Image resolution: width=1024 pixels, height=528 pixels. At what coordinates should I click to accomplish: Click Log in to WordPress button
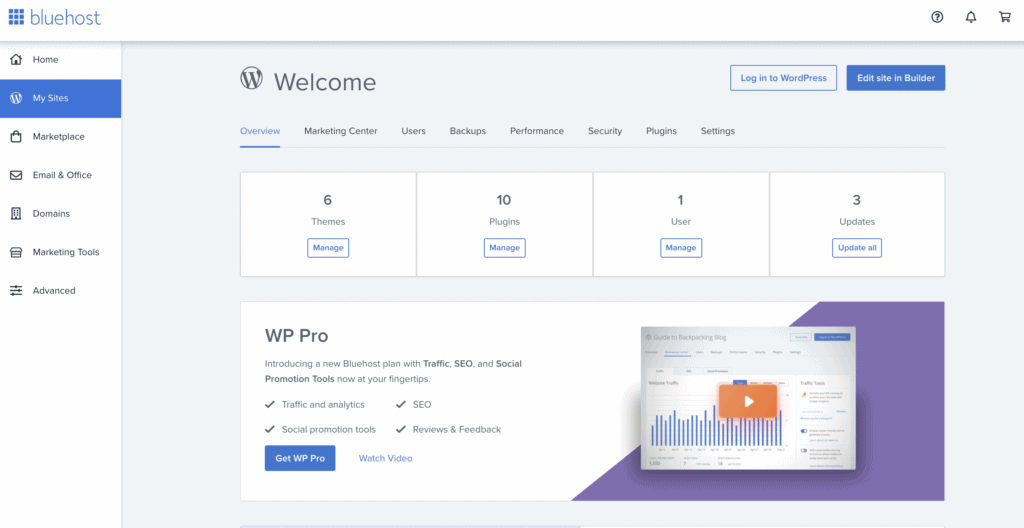click(x=784, y=78)
